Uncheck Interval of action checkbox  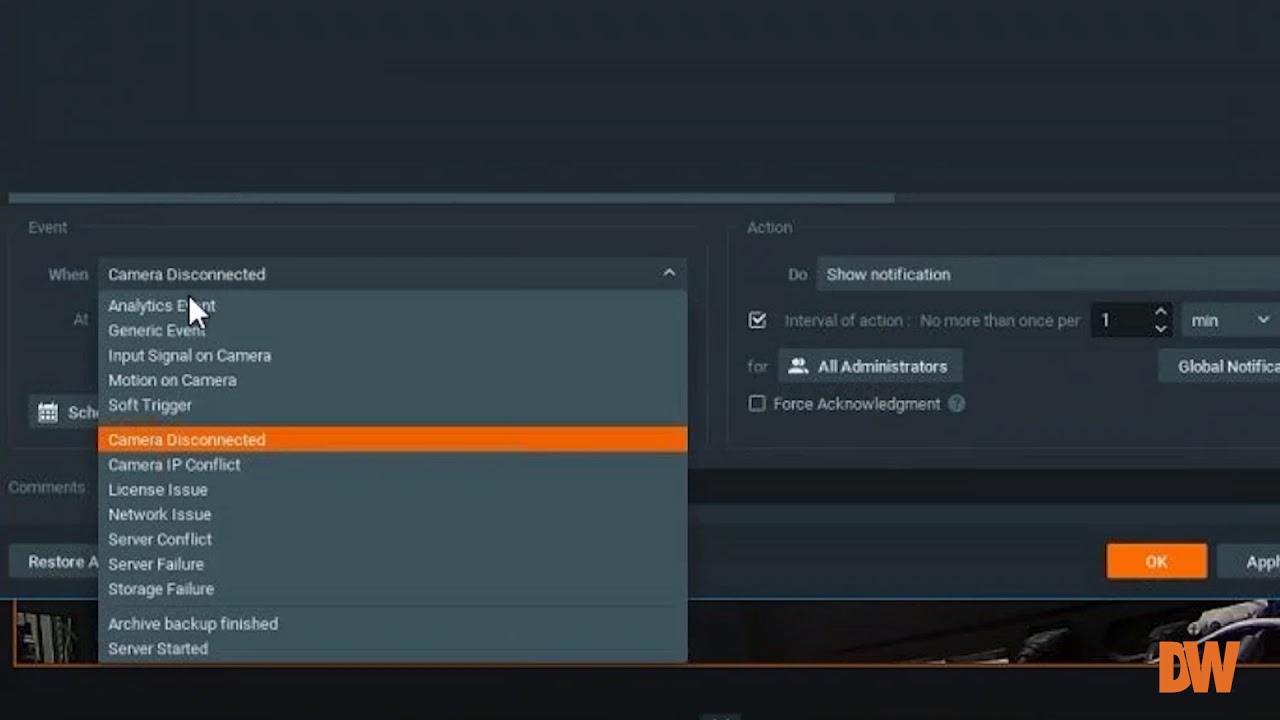pyautogui.click(x=757, y=321)
